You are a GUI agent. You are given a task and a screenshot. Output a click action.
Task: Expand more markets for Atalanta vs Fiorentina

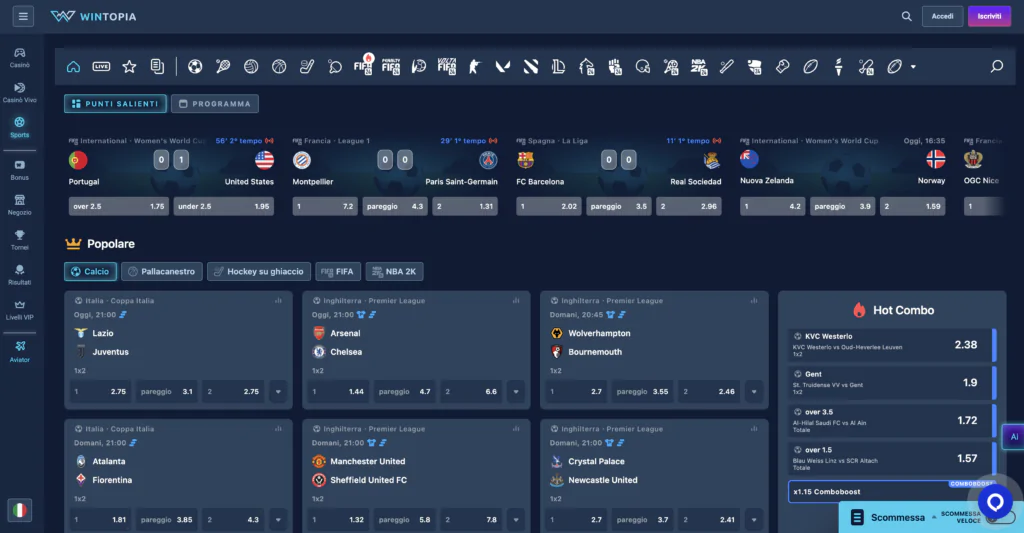pos(278,520)
